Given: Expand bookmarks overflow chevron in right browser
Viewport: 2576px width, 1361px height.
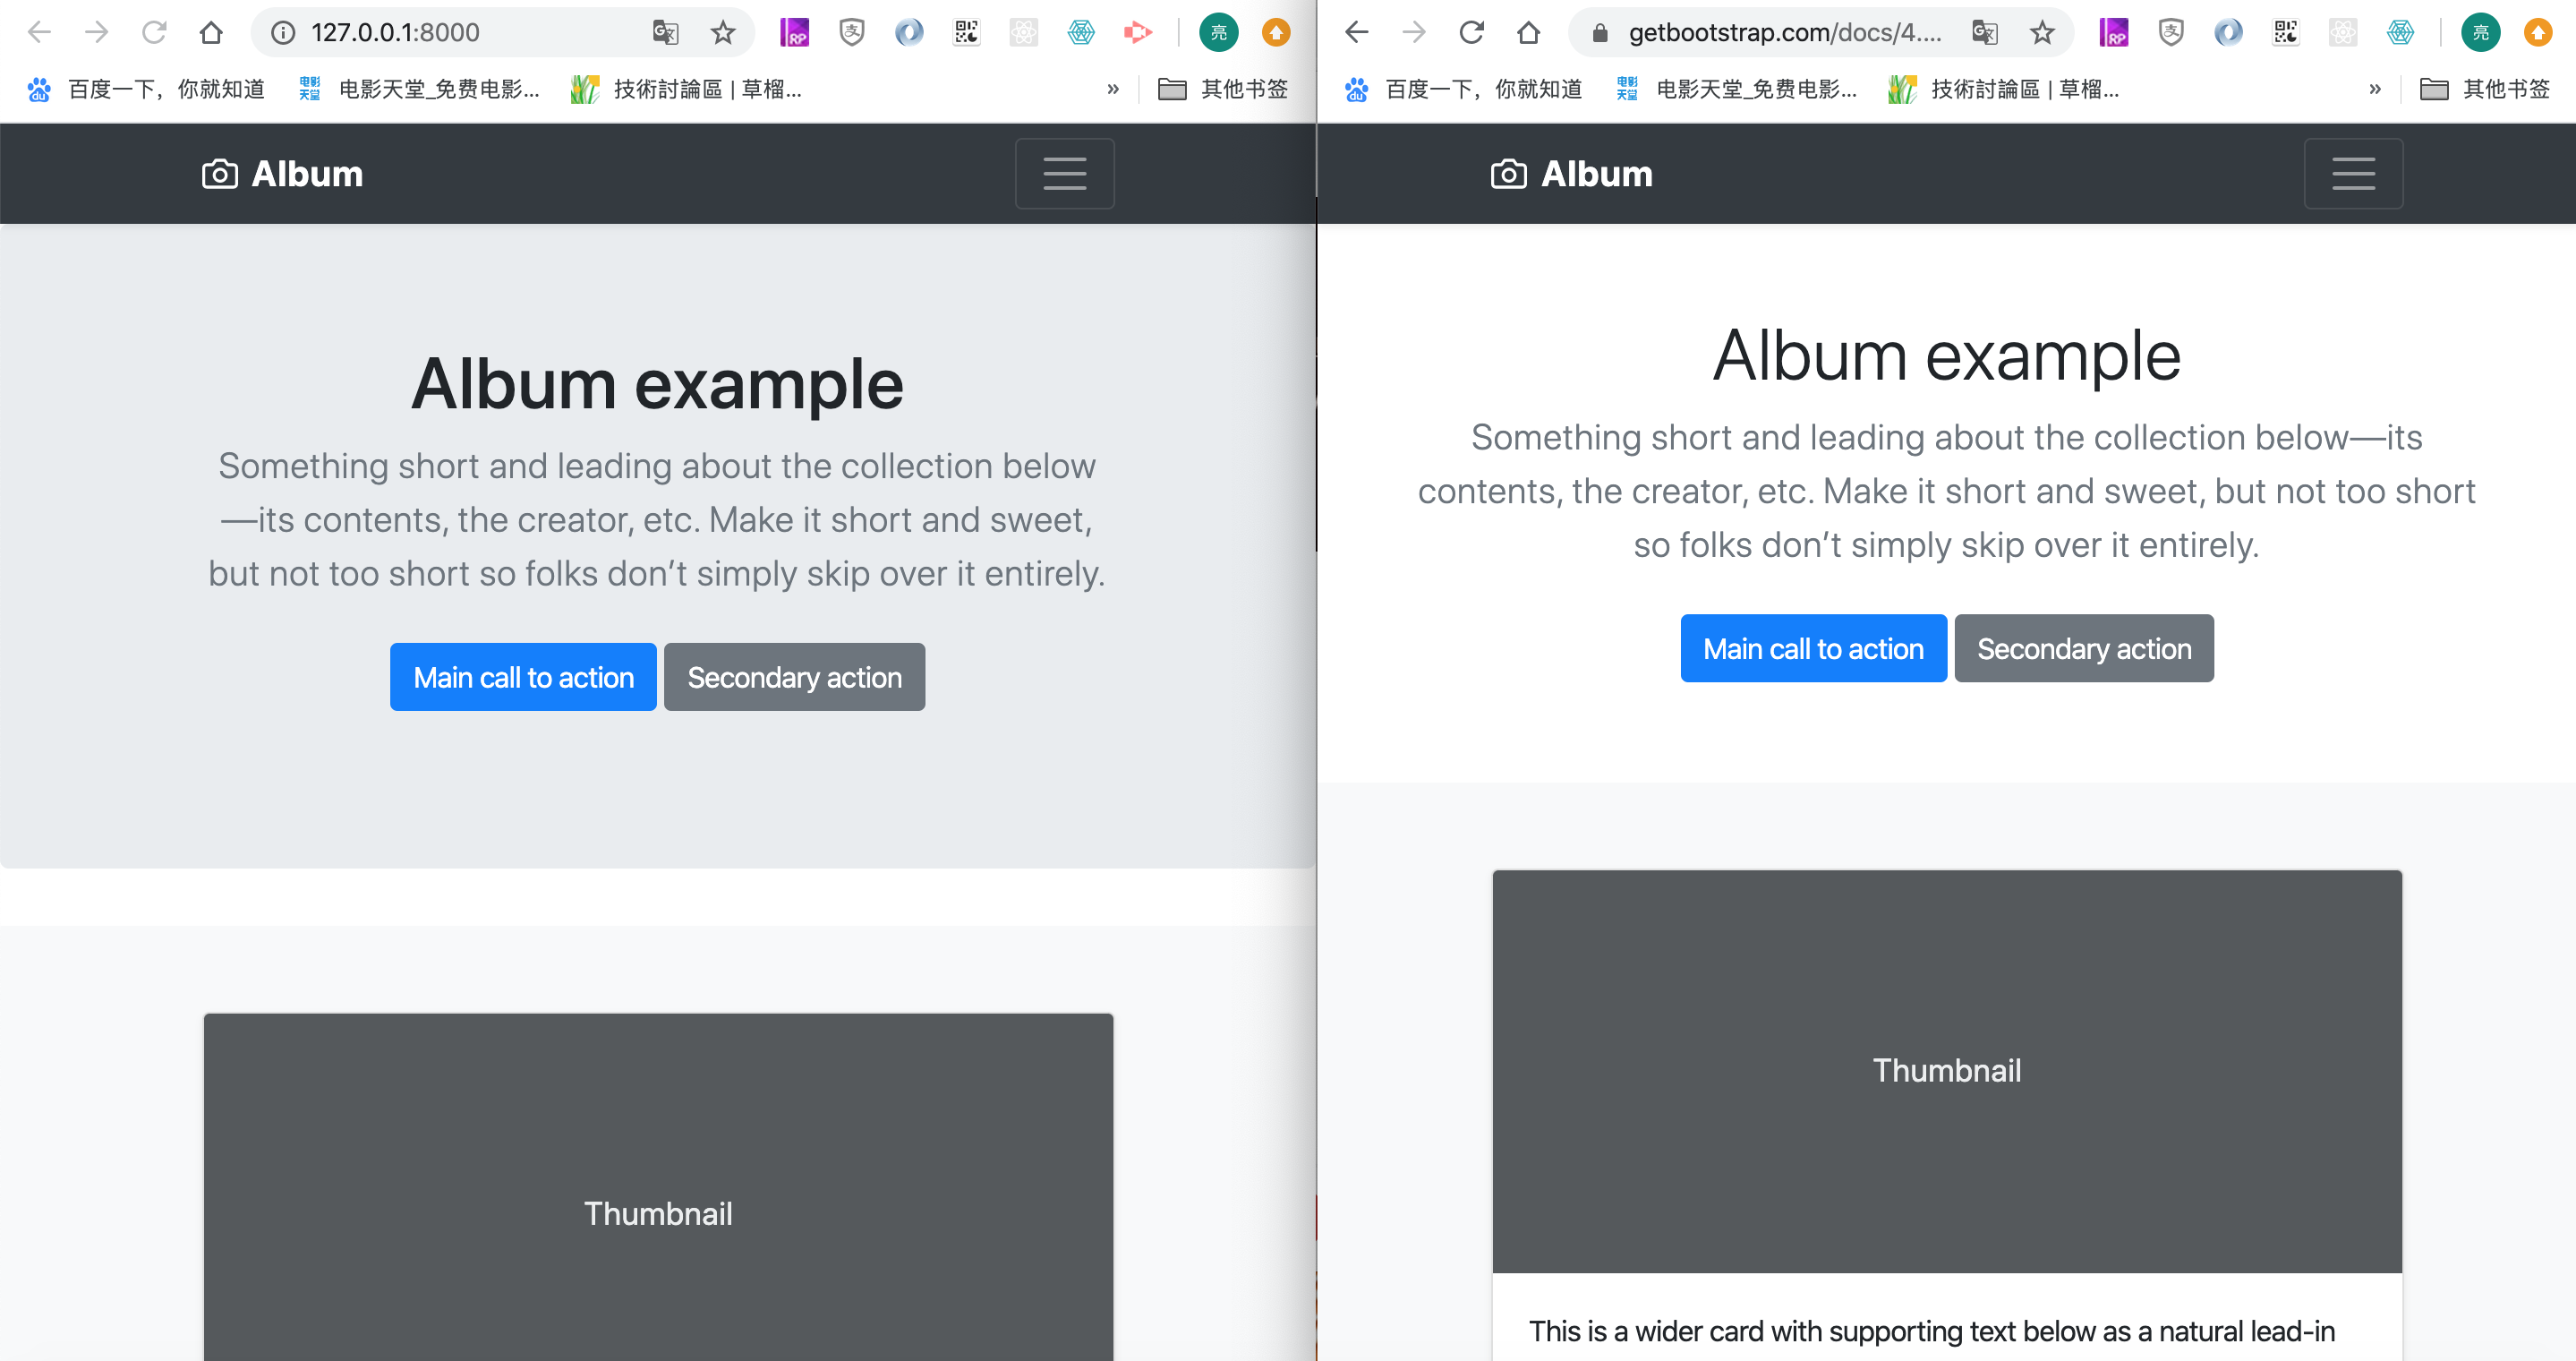Looking at the screenshot, I should point(2375,89).
